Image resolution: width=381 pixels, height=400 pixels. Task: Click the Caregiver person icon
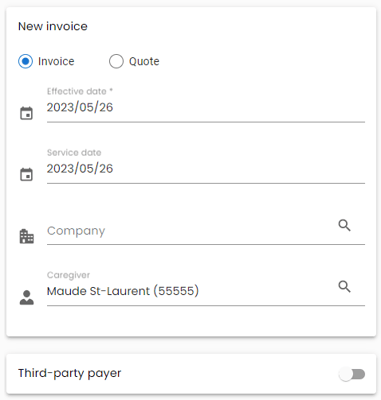coord(27,297)
